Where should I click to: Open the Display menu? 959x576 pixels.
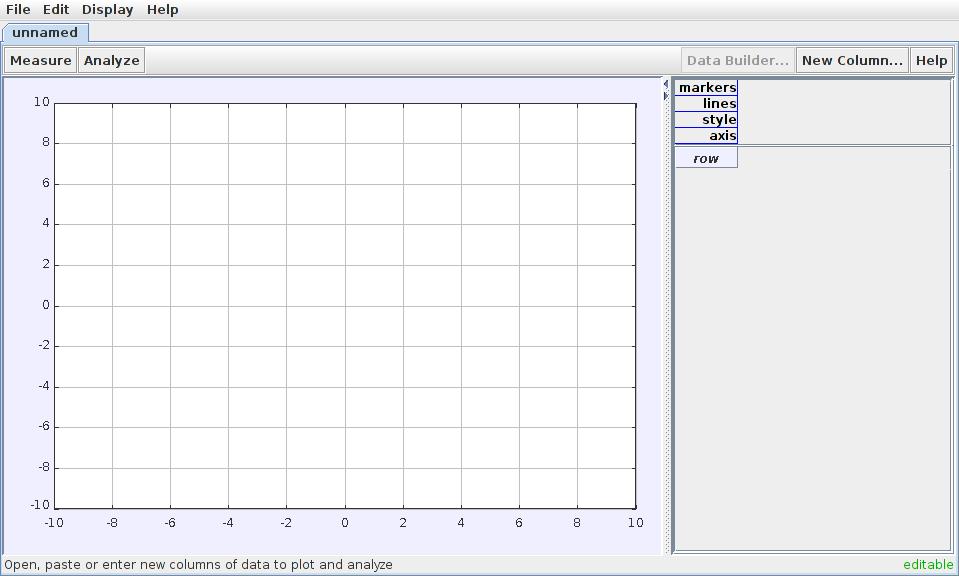point(107,9)
